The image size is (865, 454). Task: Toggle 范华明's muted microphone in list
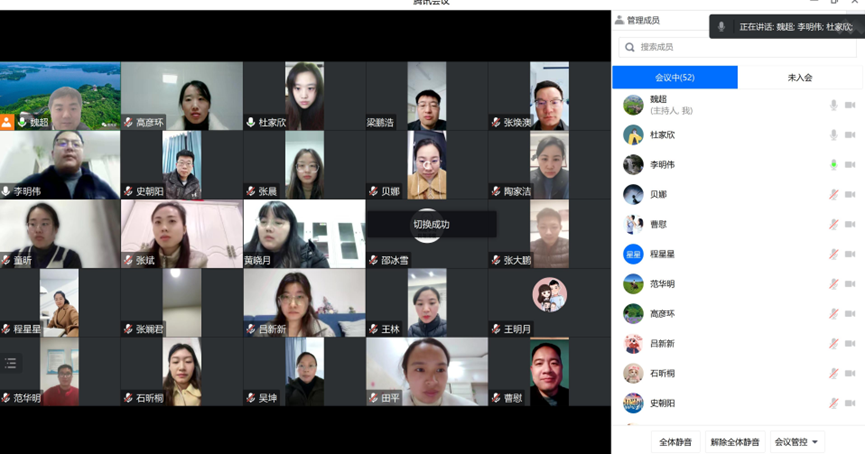tap(833, 284)
